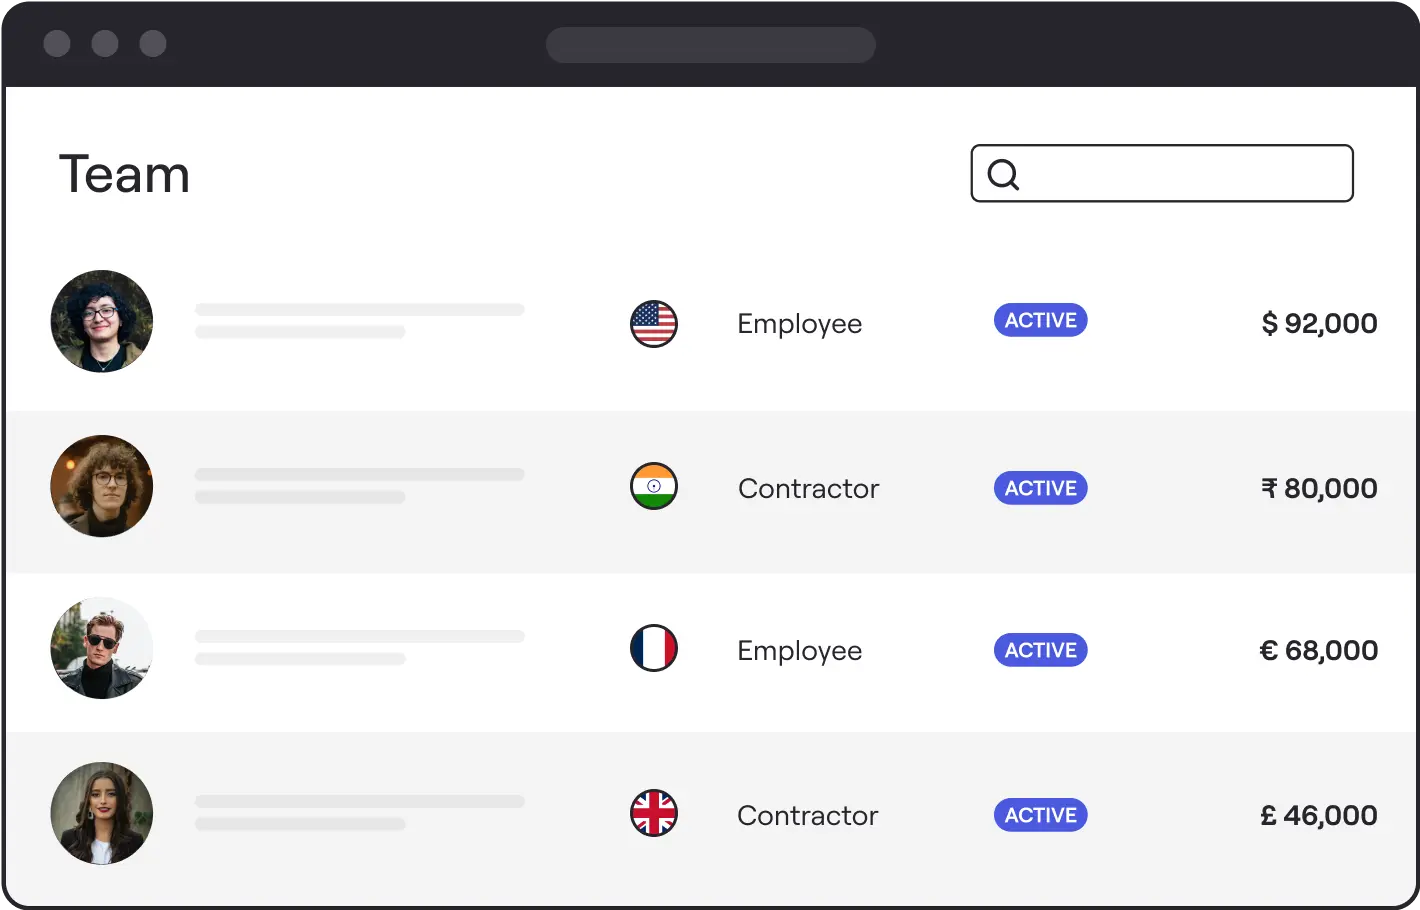Click the £ 46,000 salary amount
This screenshot has width=1420, height=910.
(x=1319, y=815)
